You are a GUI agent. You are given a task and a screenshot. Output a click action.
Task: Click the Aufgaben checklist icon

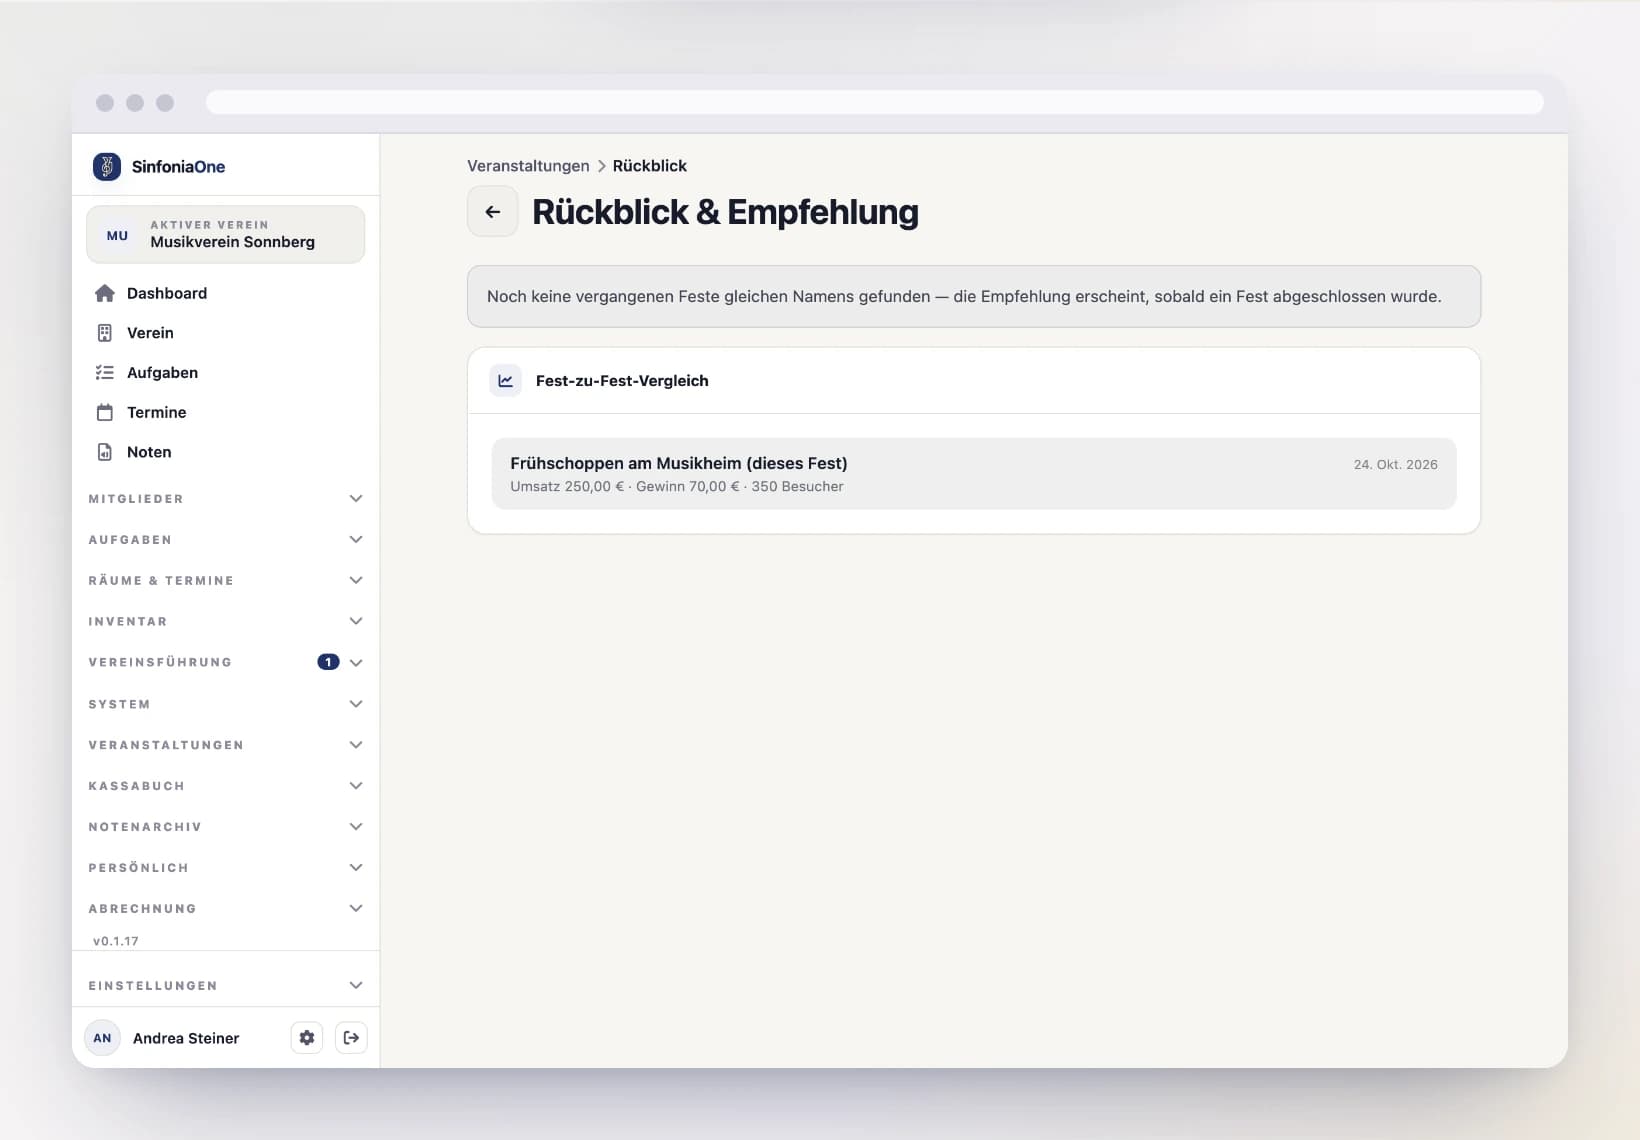tap(105, 373)
